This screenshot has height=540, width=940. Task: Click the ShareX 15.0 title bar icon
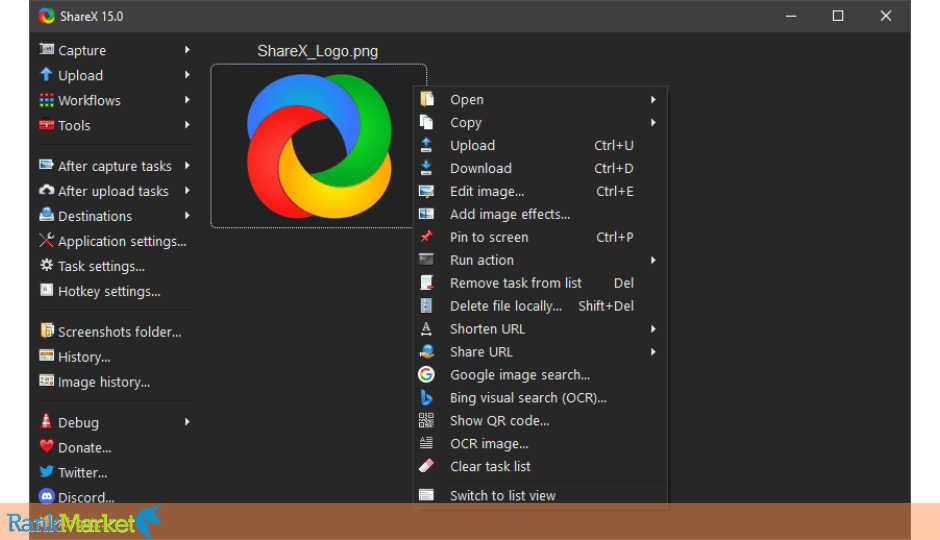click(x=47, y=16)
